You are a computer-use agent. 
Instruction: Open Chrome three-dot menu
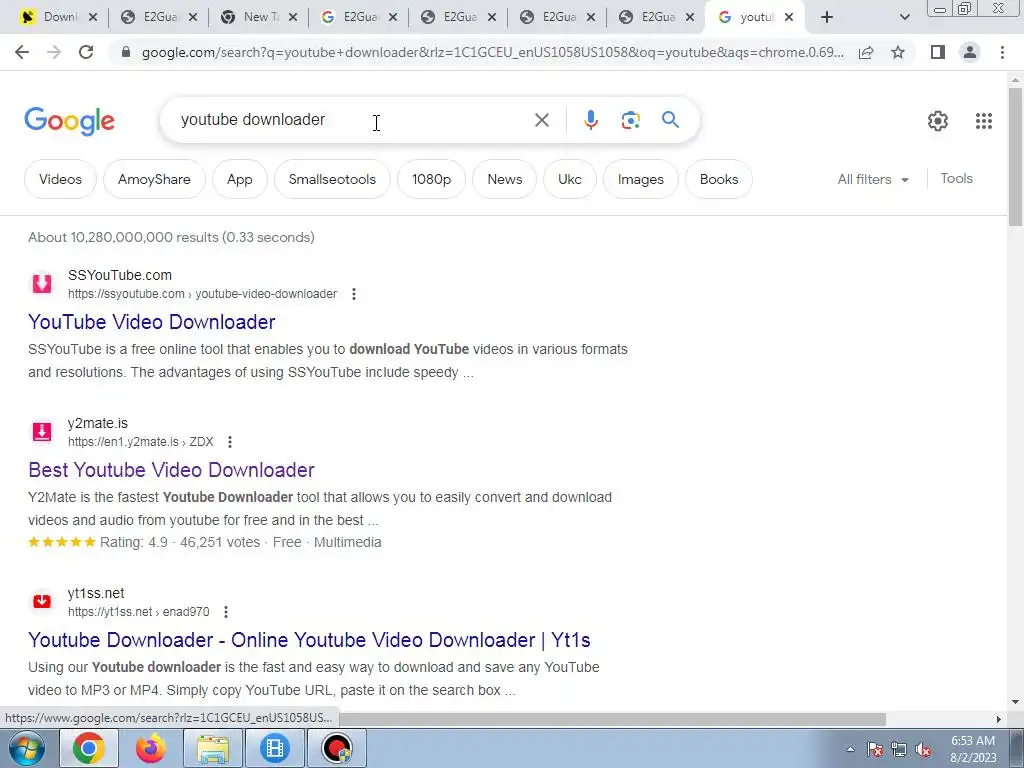point(1002,52)
